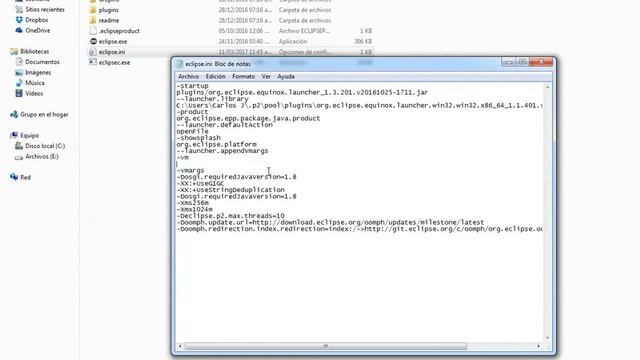Click the Música note icon

click(19, 83)
